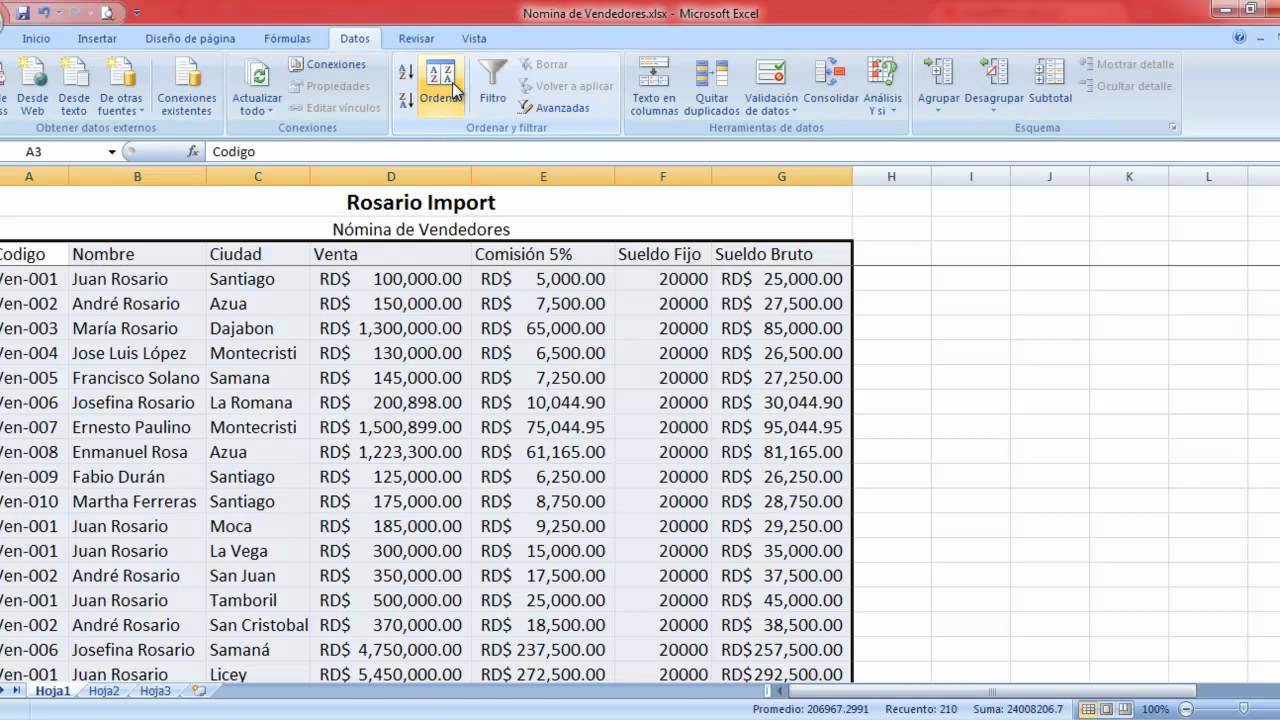Import data Desde texto
Viewport: 1280px width, 720px height.
click(73, 86)
